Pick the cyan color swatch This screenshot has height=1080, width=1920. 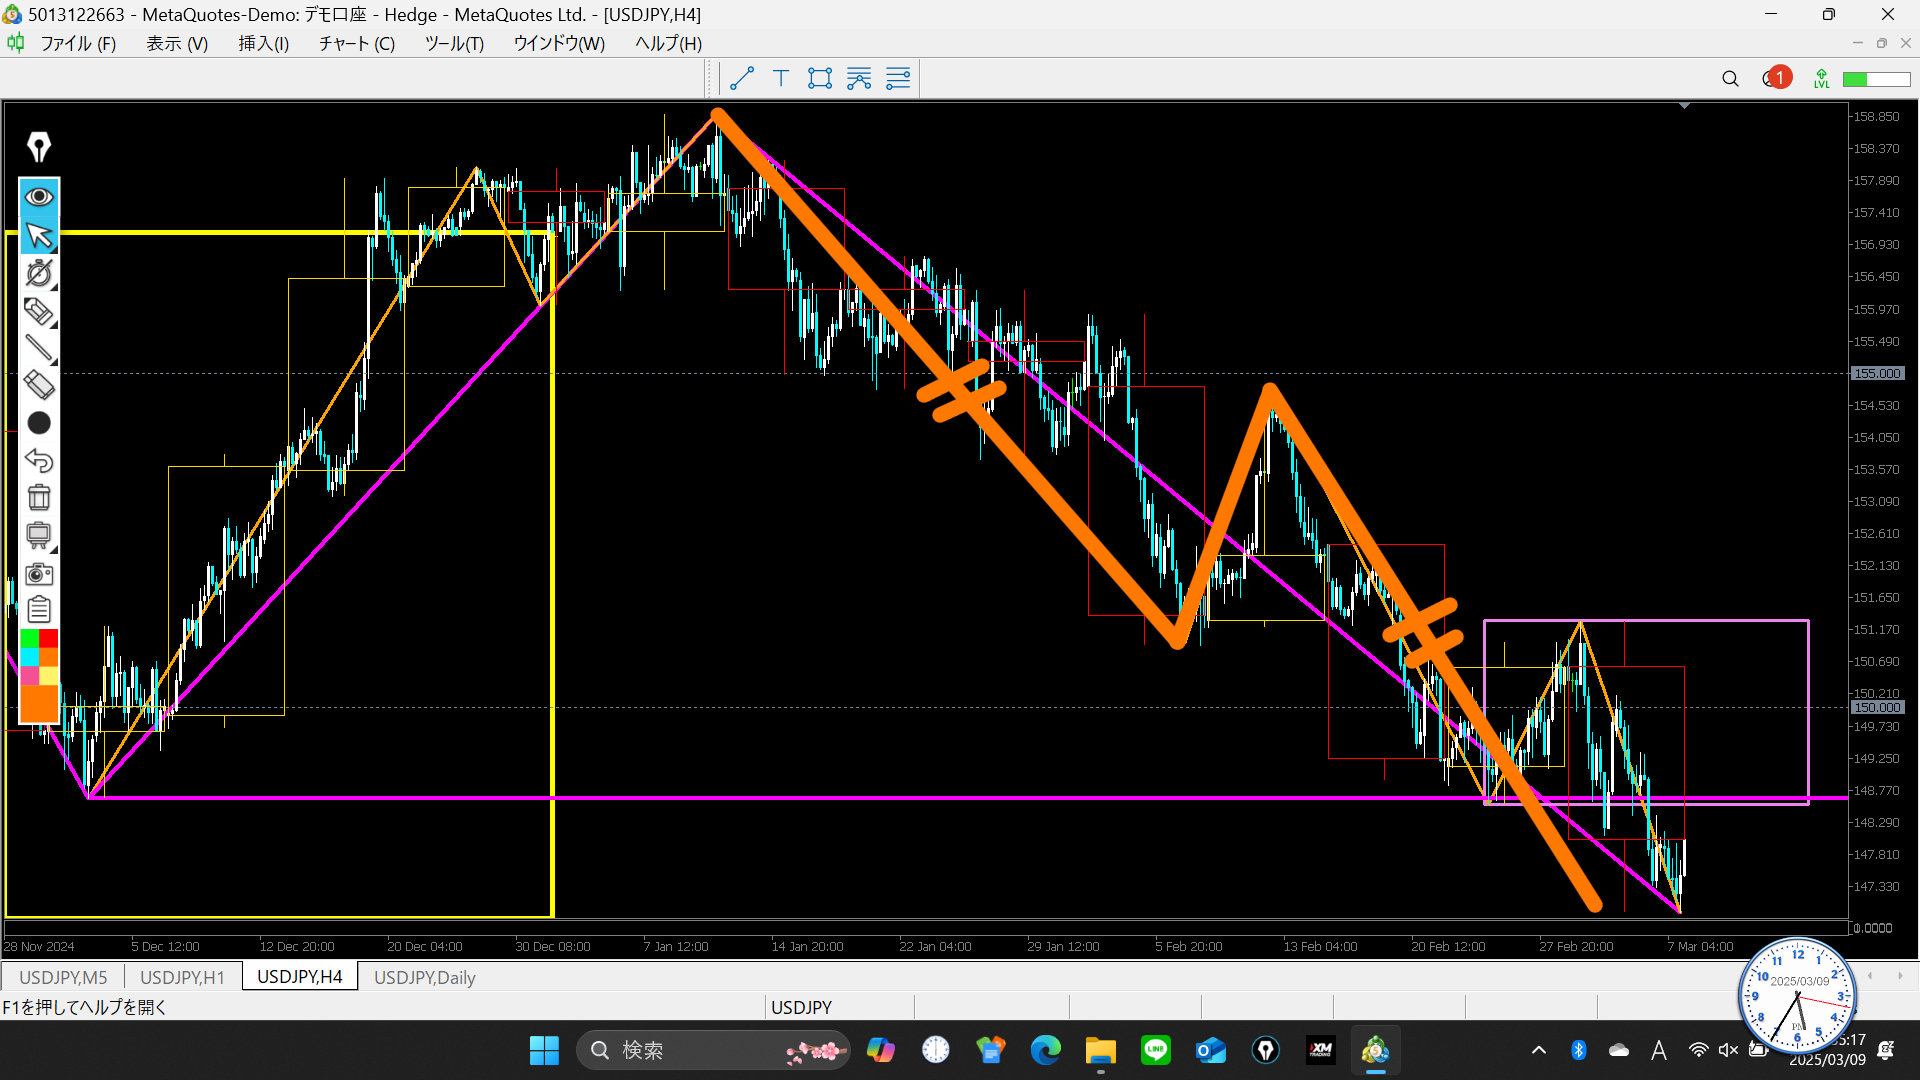[30, 656]
